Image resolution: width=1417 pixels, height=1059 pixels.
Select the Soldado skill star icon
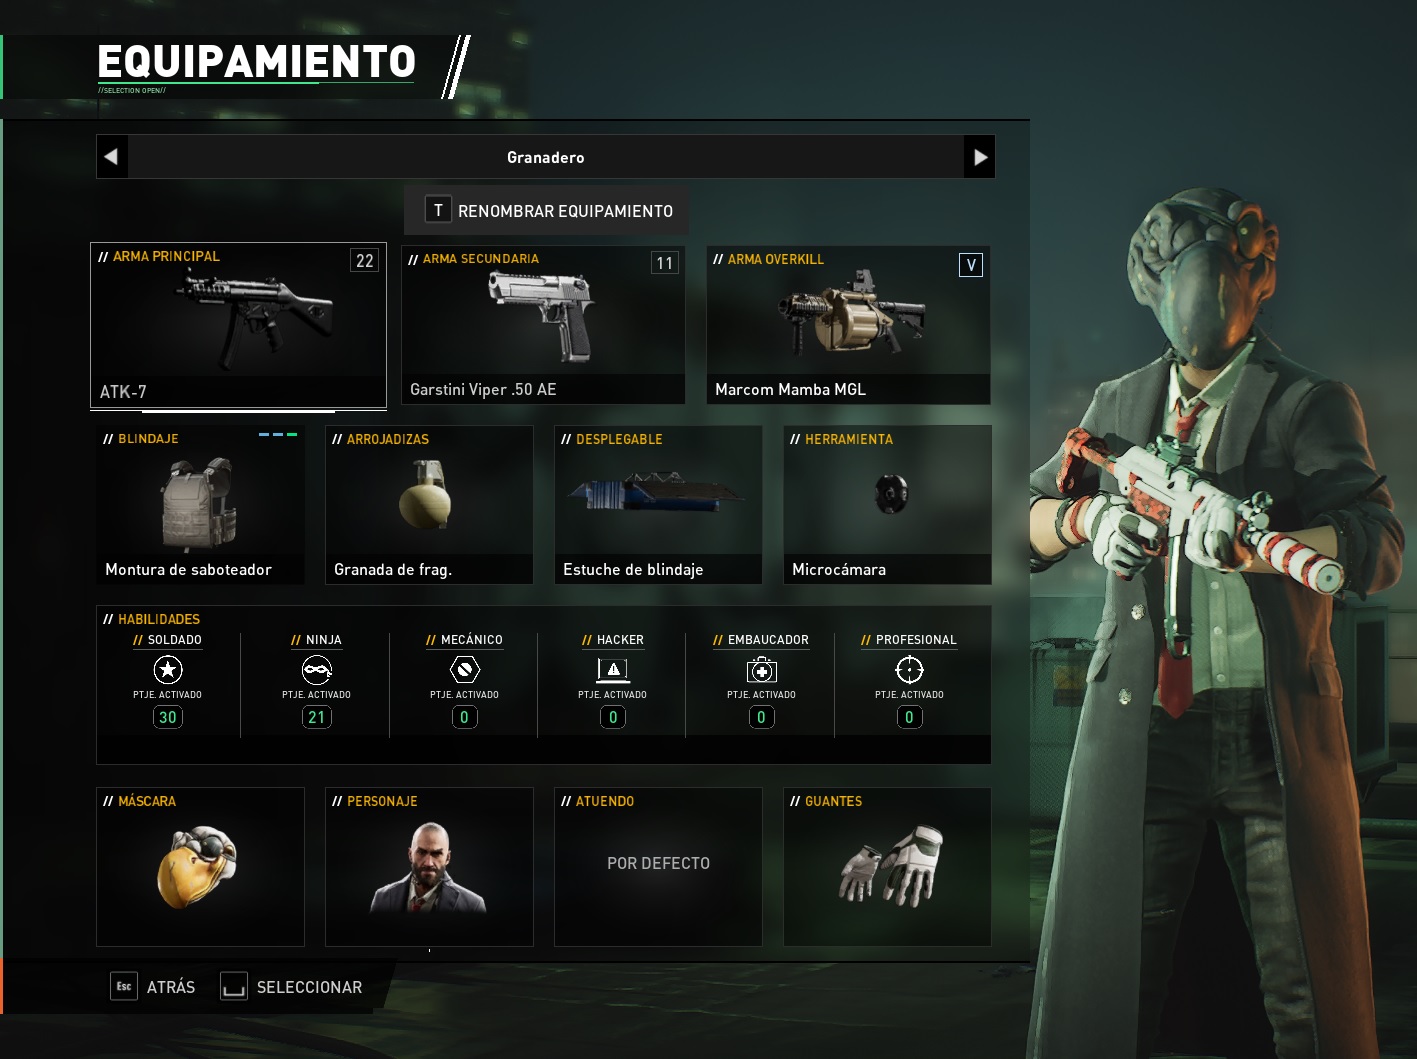(x=168, y=670)
